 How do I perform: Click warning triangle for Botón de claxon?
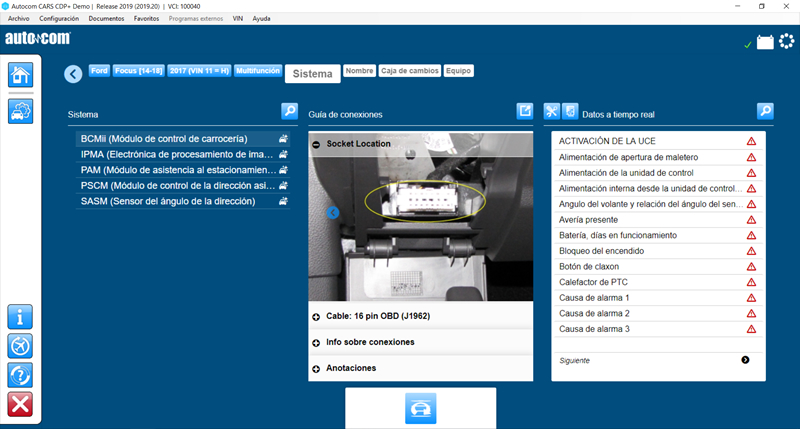751,267
